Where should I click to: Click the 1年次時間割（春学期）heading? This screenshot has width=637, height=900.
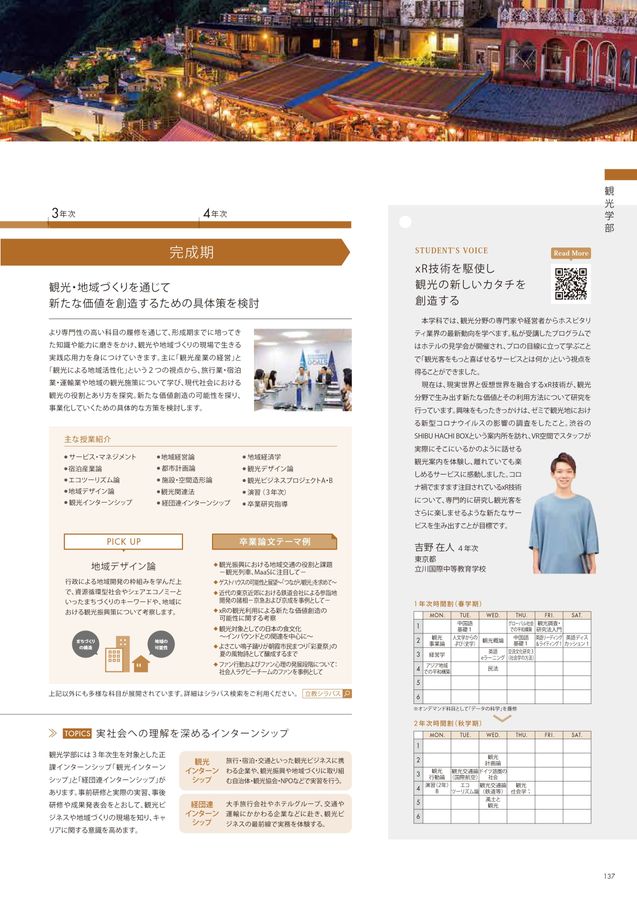coord(448,604)
